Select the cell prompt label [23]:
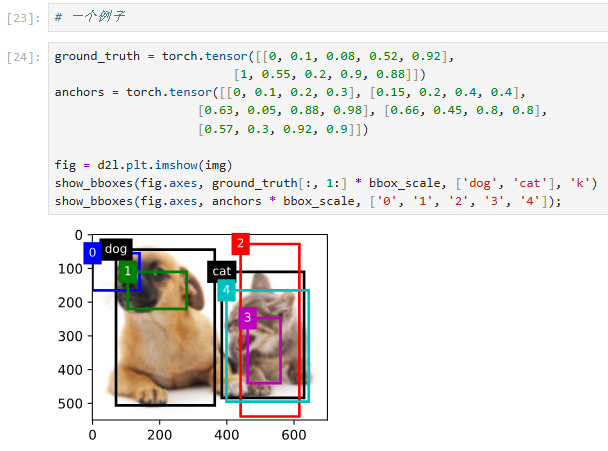The image size is (608, 451). (24, 18)
